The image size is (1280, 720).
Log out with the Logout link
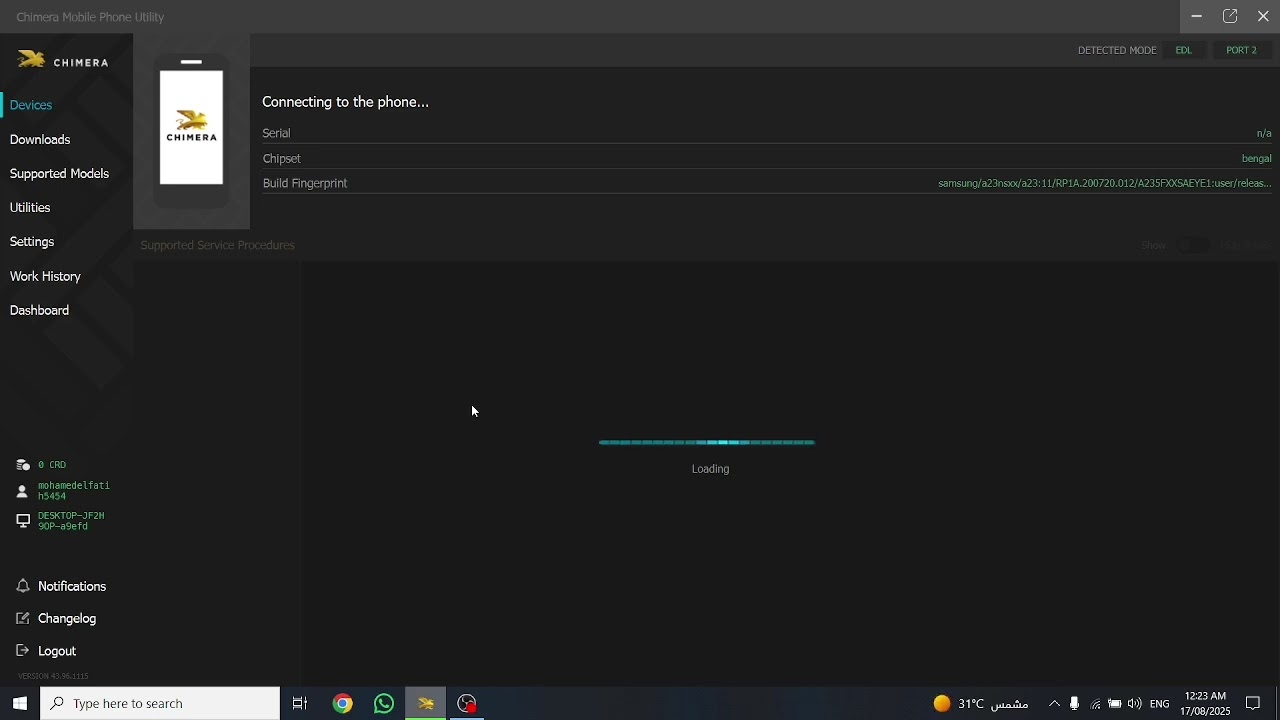[x=57, y=652]
